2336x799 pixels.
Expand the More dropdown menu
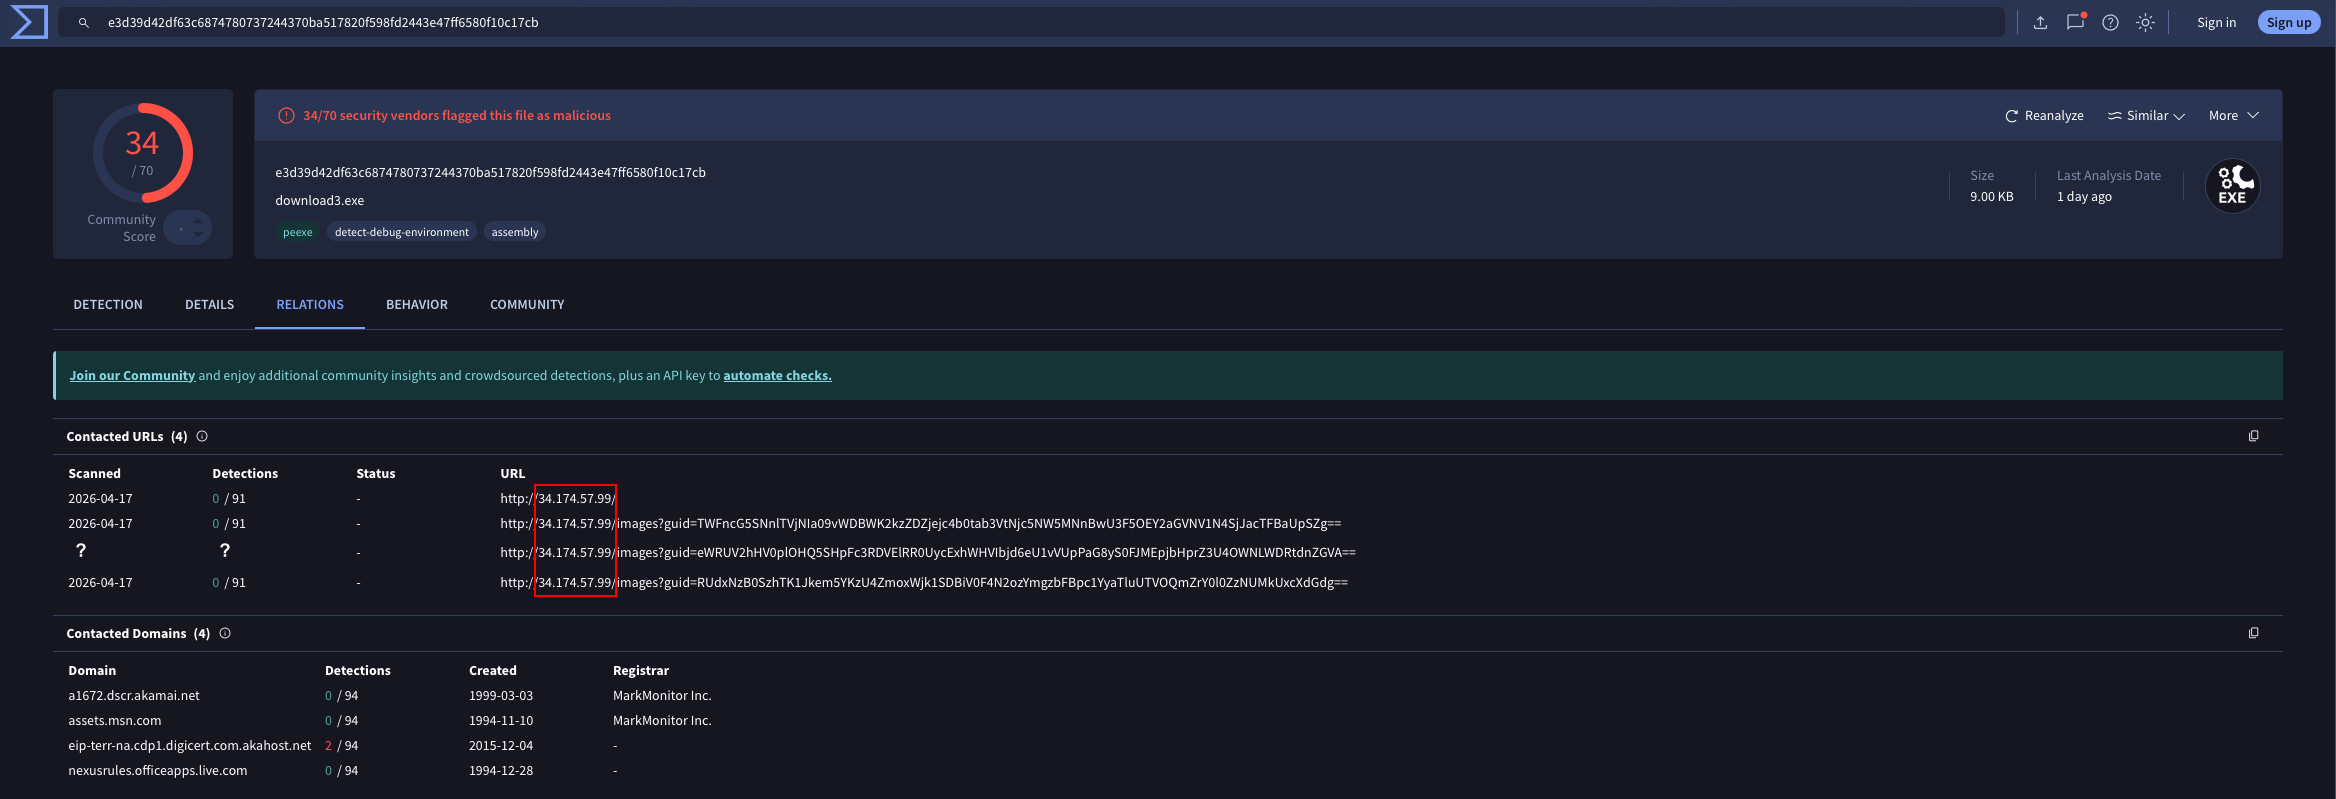(x=2233, y=116)
